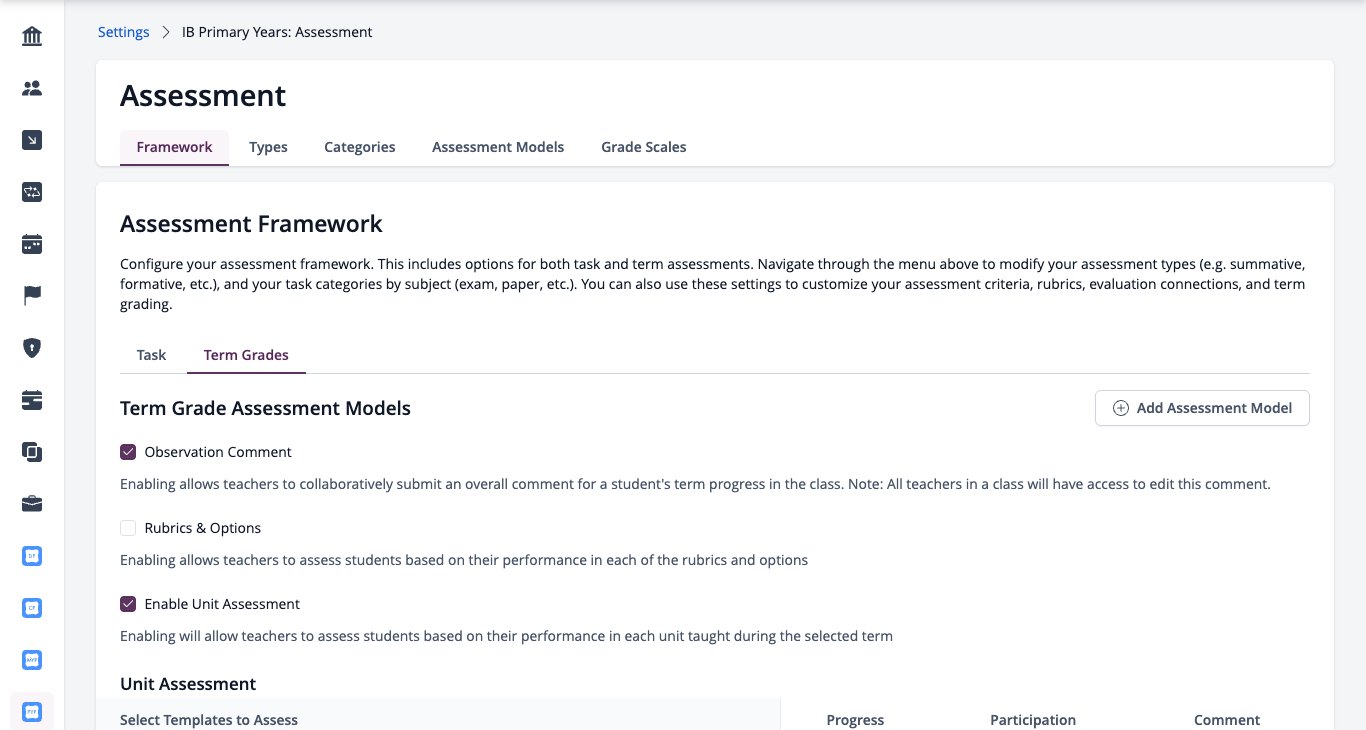Open the Grade Scales tab
The height and width of the screenshot is (730, 1366).
pos(643,147)
